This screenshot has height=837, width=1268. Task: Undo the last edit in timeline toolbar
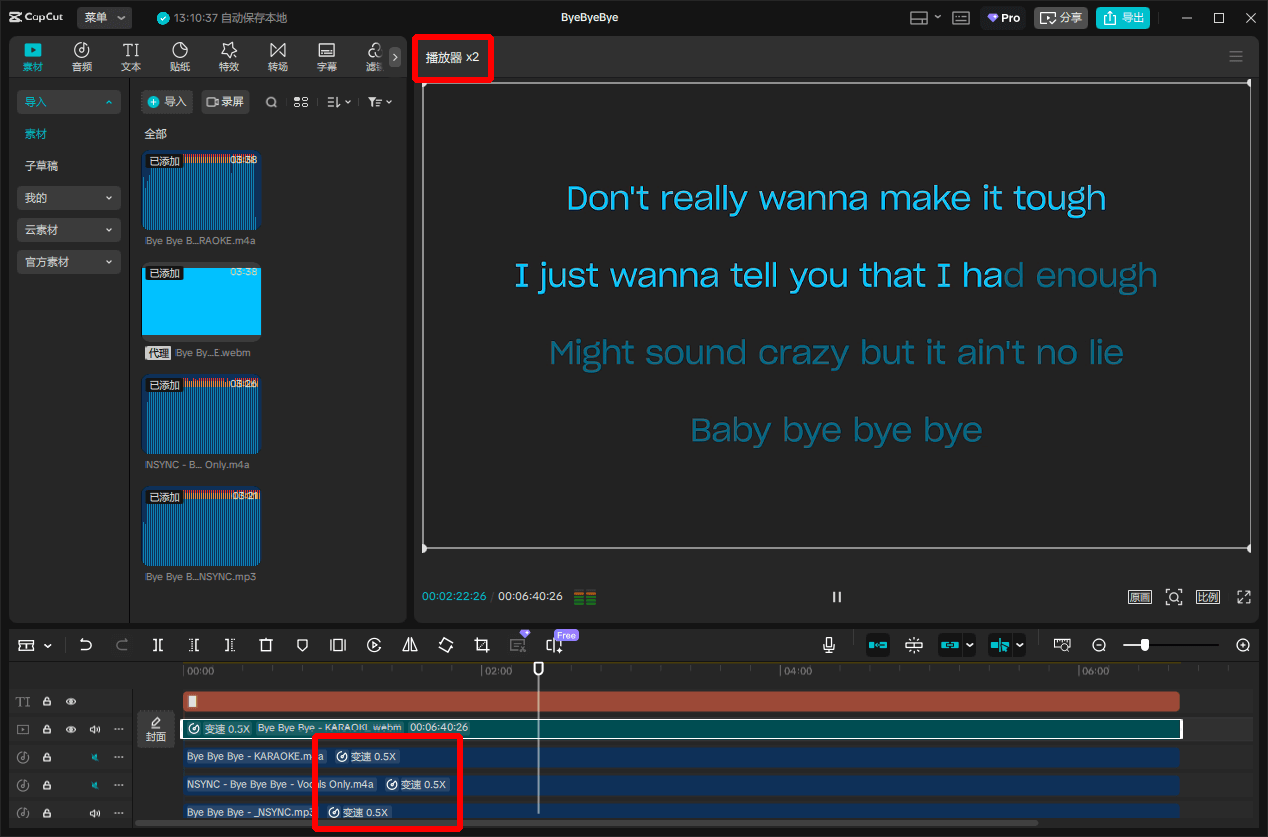click(x=86, y=646)
